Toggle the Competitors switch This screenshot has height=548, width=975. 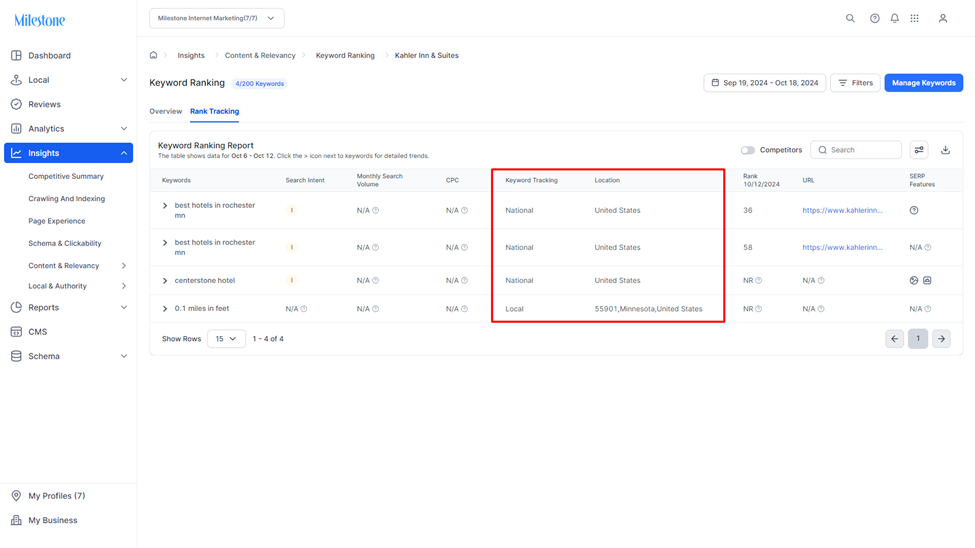747,150
